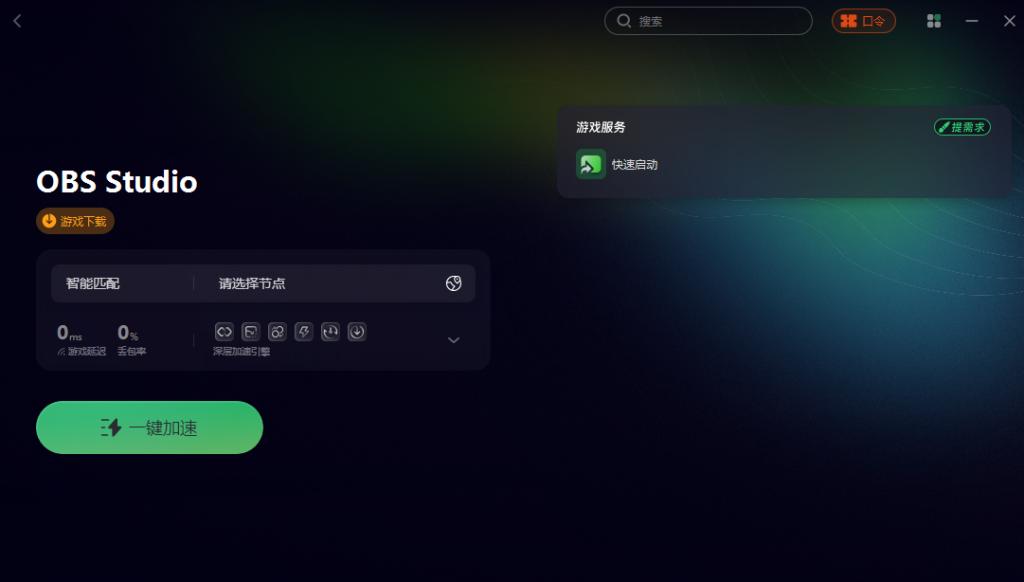Open the 口令 code button
This screenshot has height=582, width=1024.
pos(863,21)
